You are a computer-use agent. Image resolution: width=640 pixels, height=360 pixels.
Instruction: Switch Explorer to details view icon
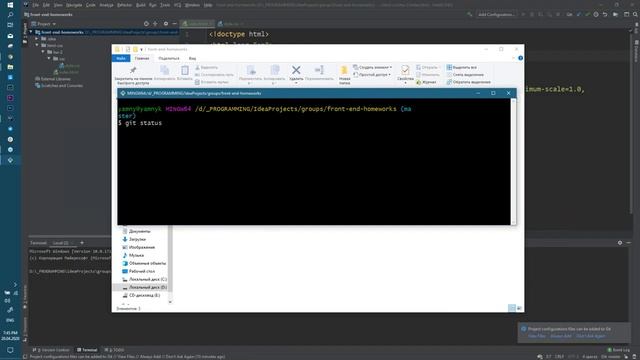(512, 308)
